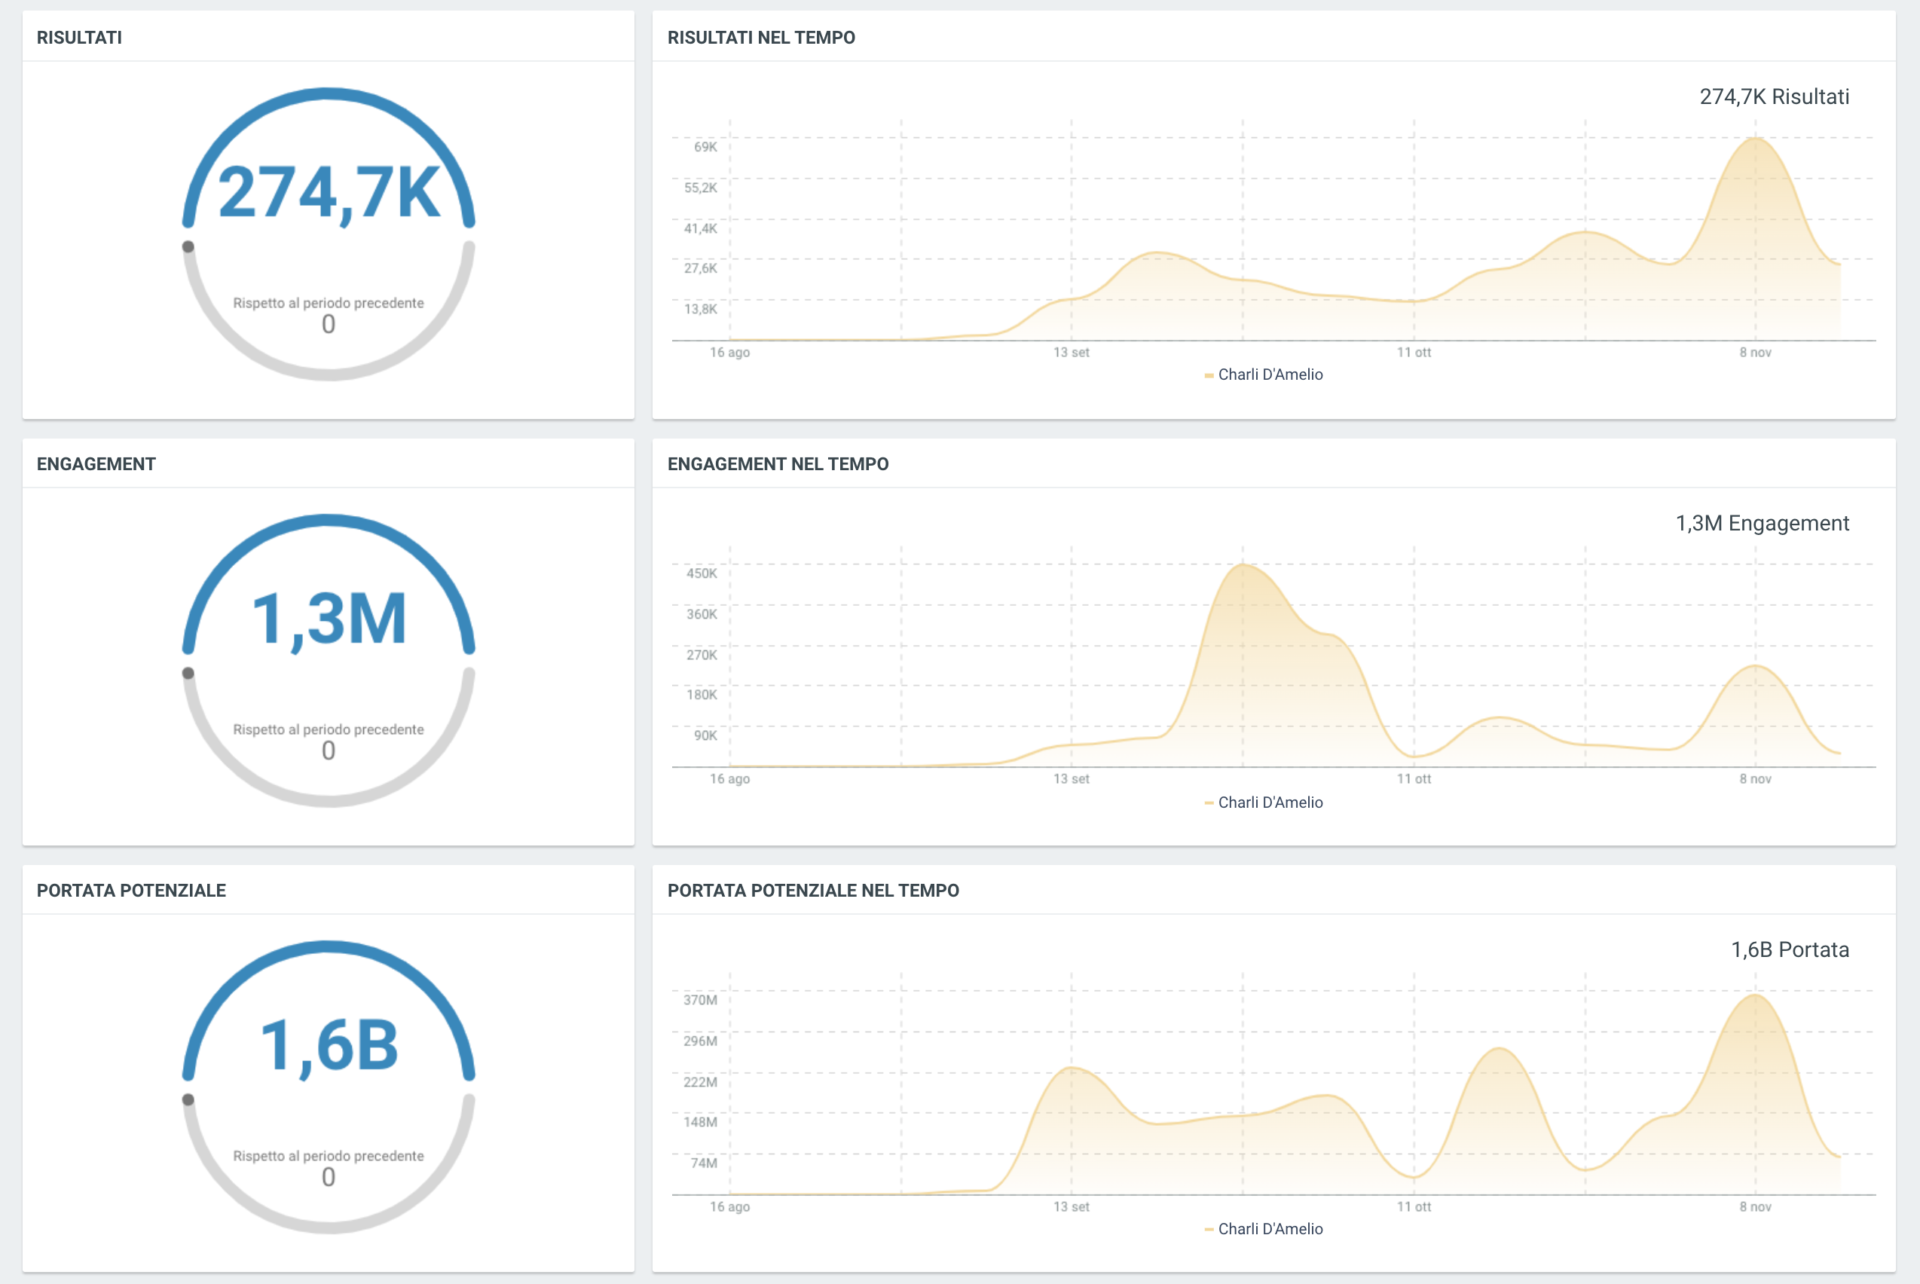
Task: Click the 180K axis label in the Engagement chart
Action: pyautogui.click(x=701, y=695)
